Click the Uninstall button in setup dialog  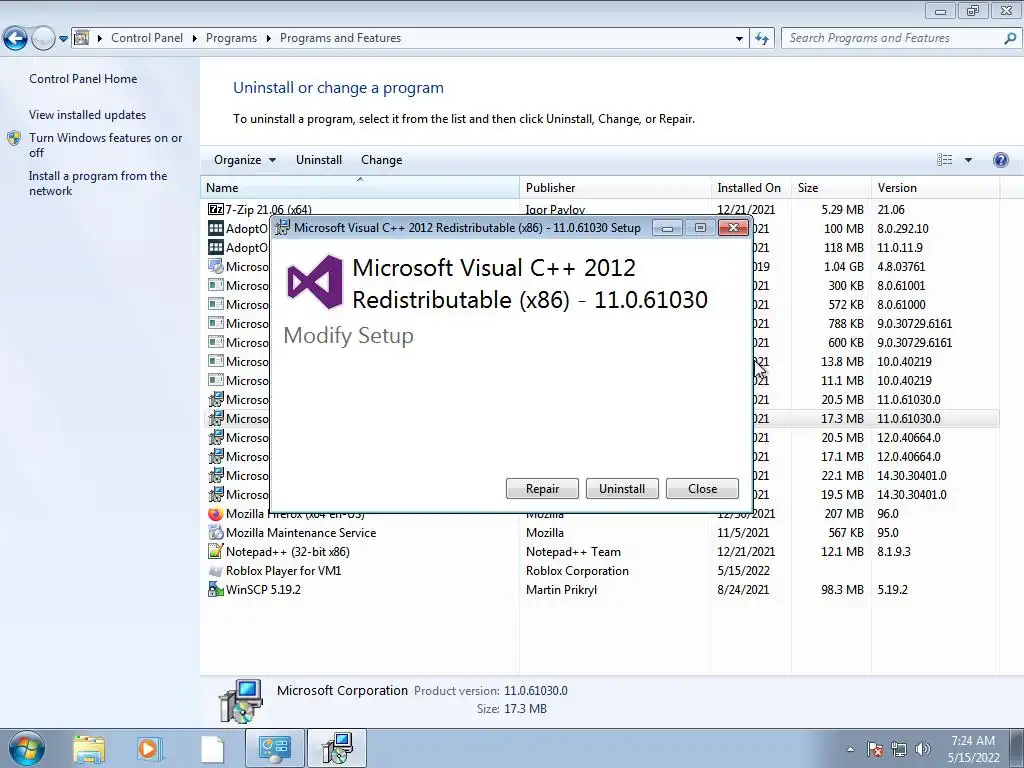622,488
